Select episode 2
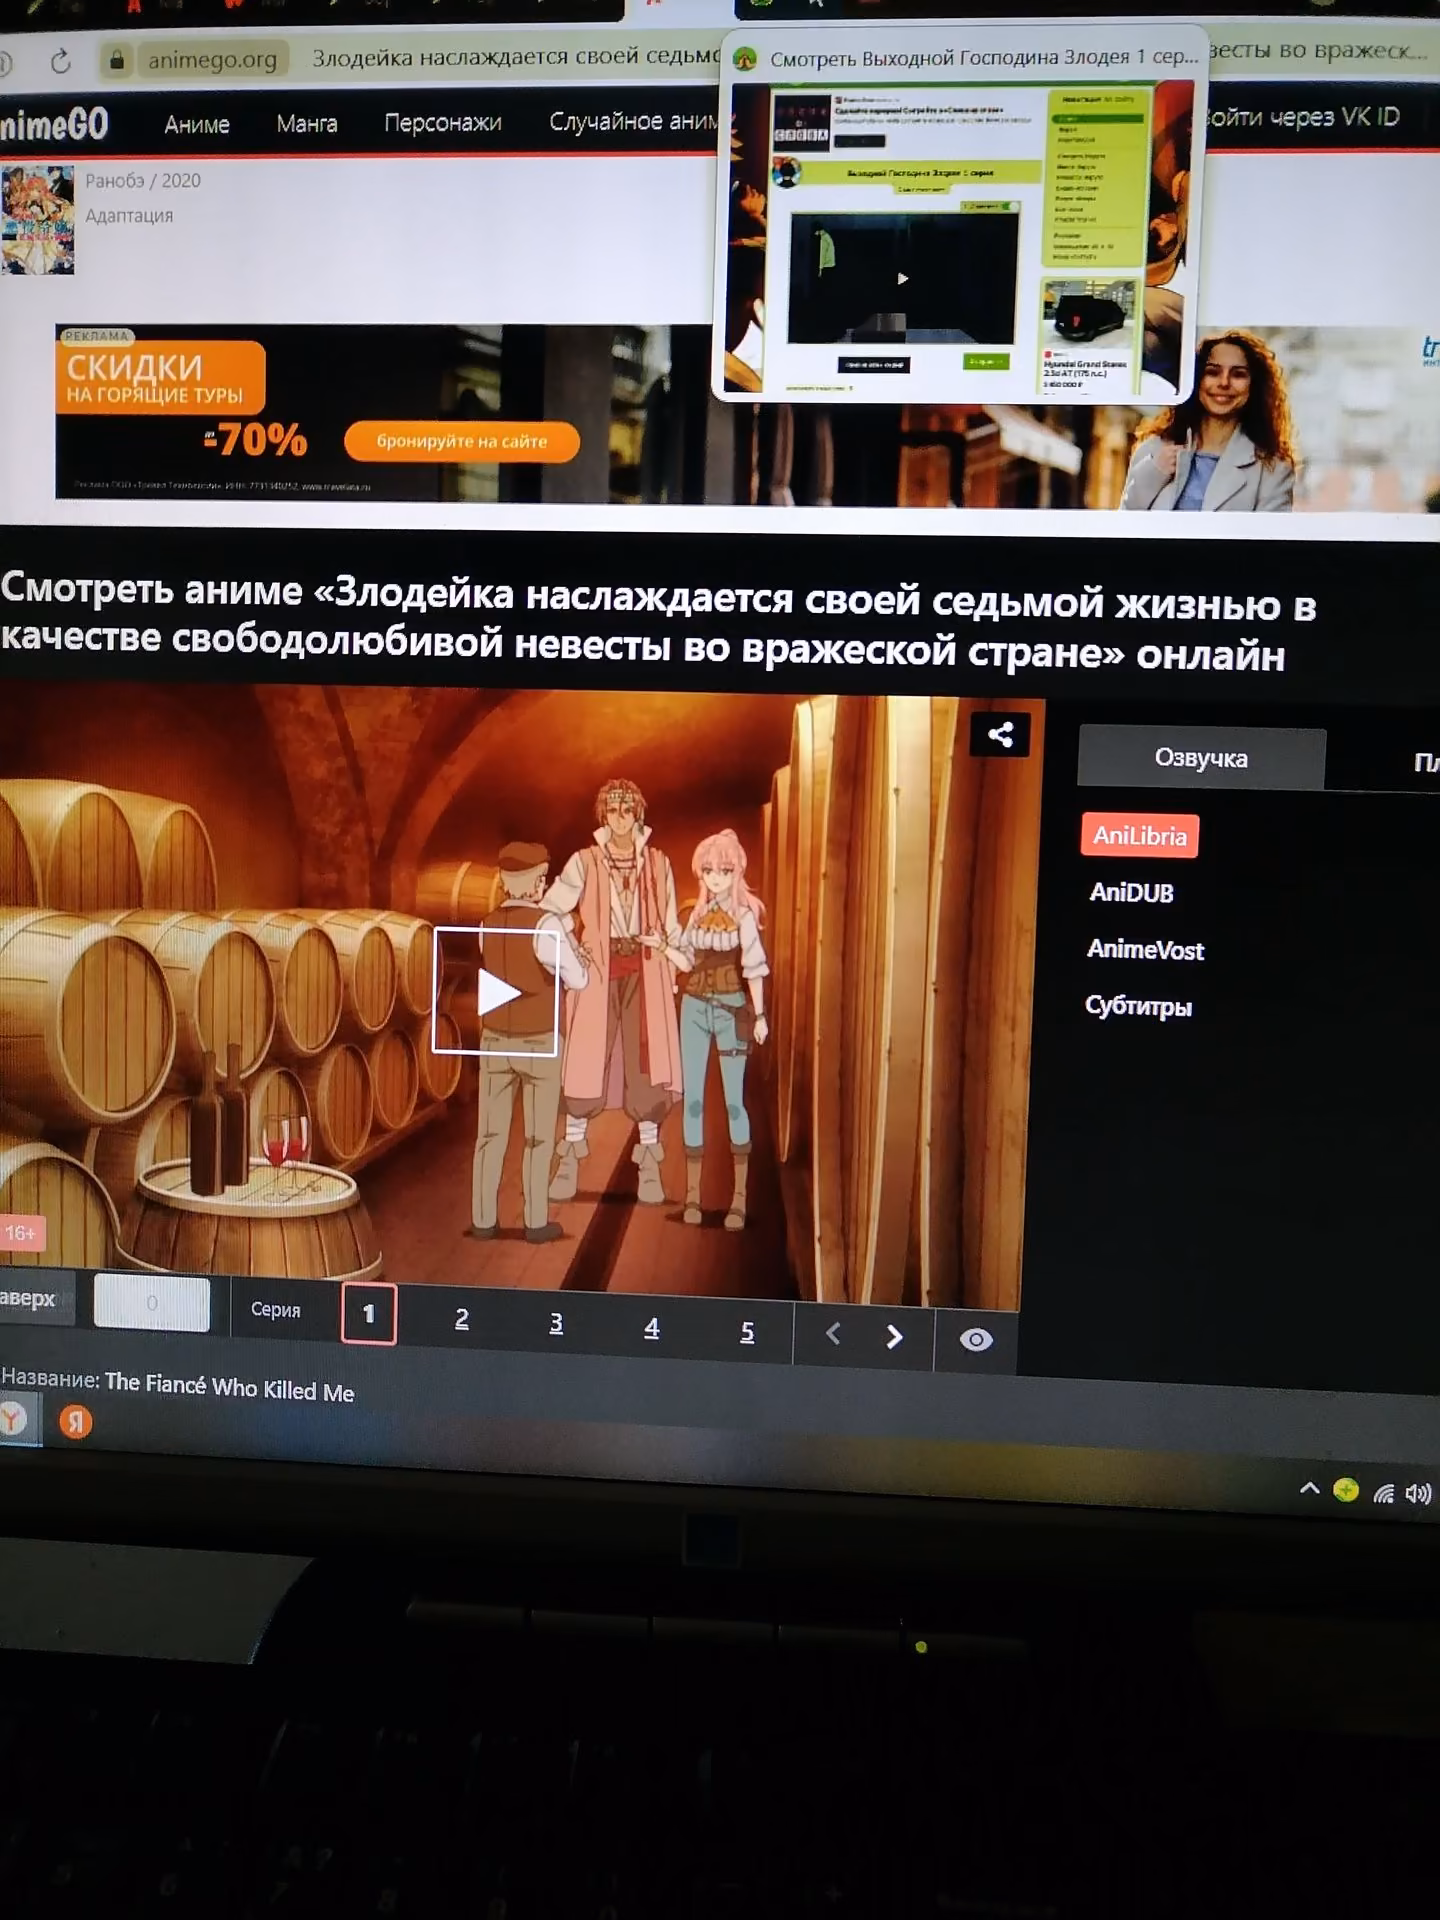Viewport: 1440px width, 1920px height. [462, 1318]
